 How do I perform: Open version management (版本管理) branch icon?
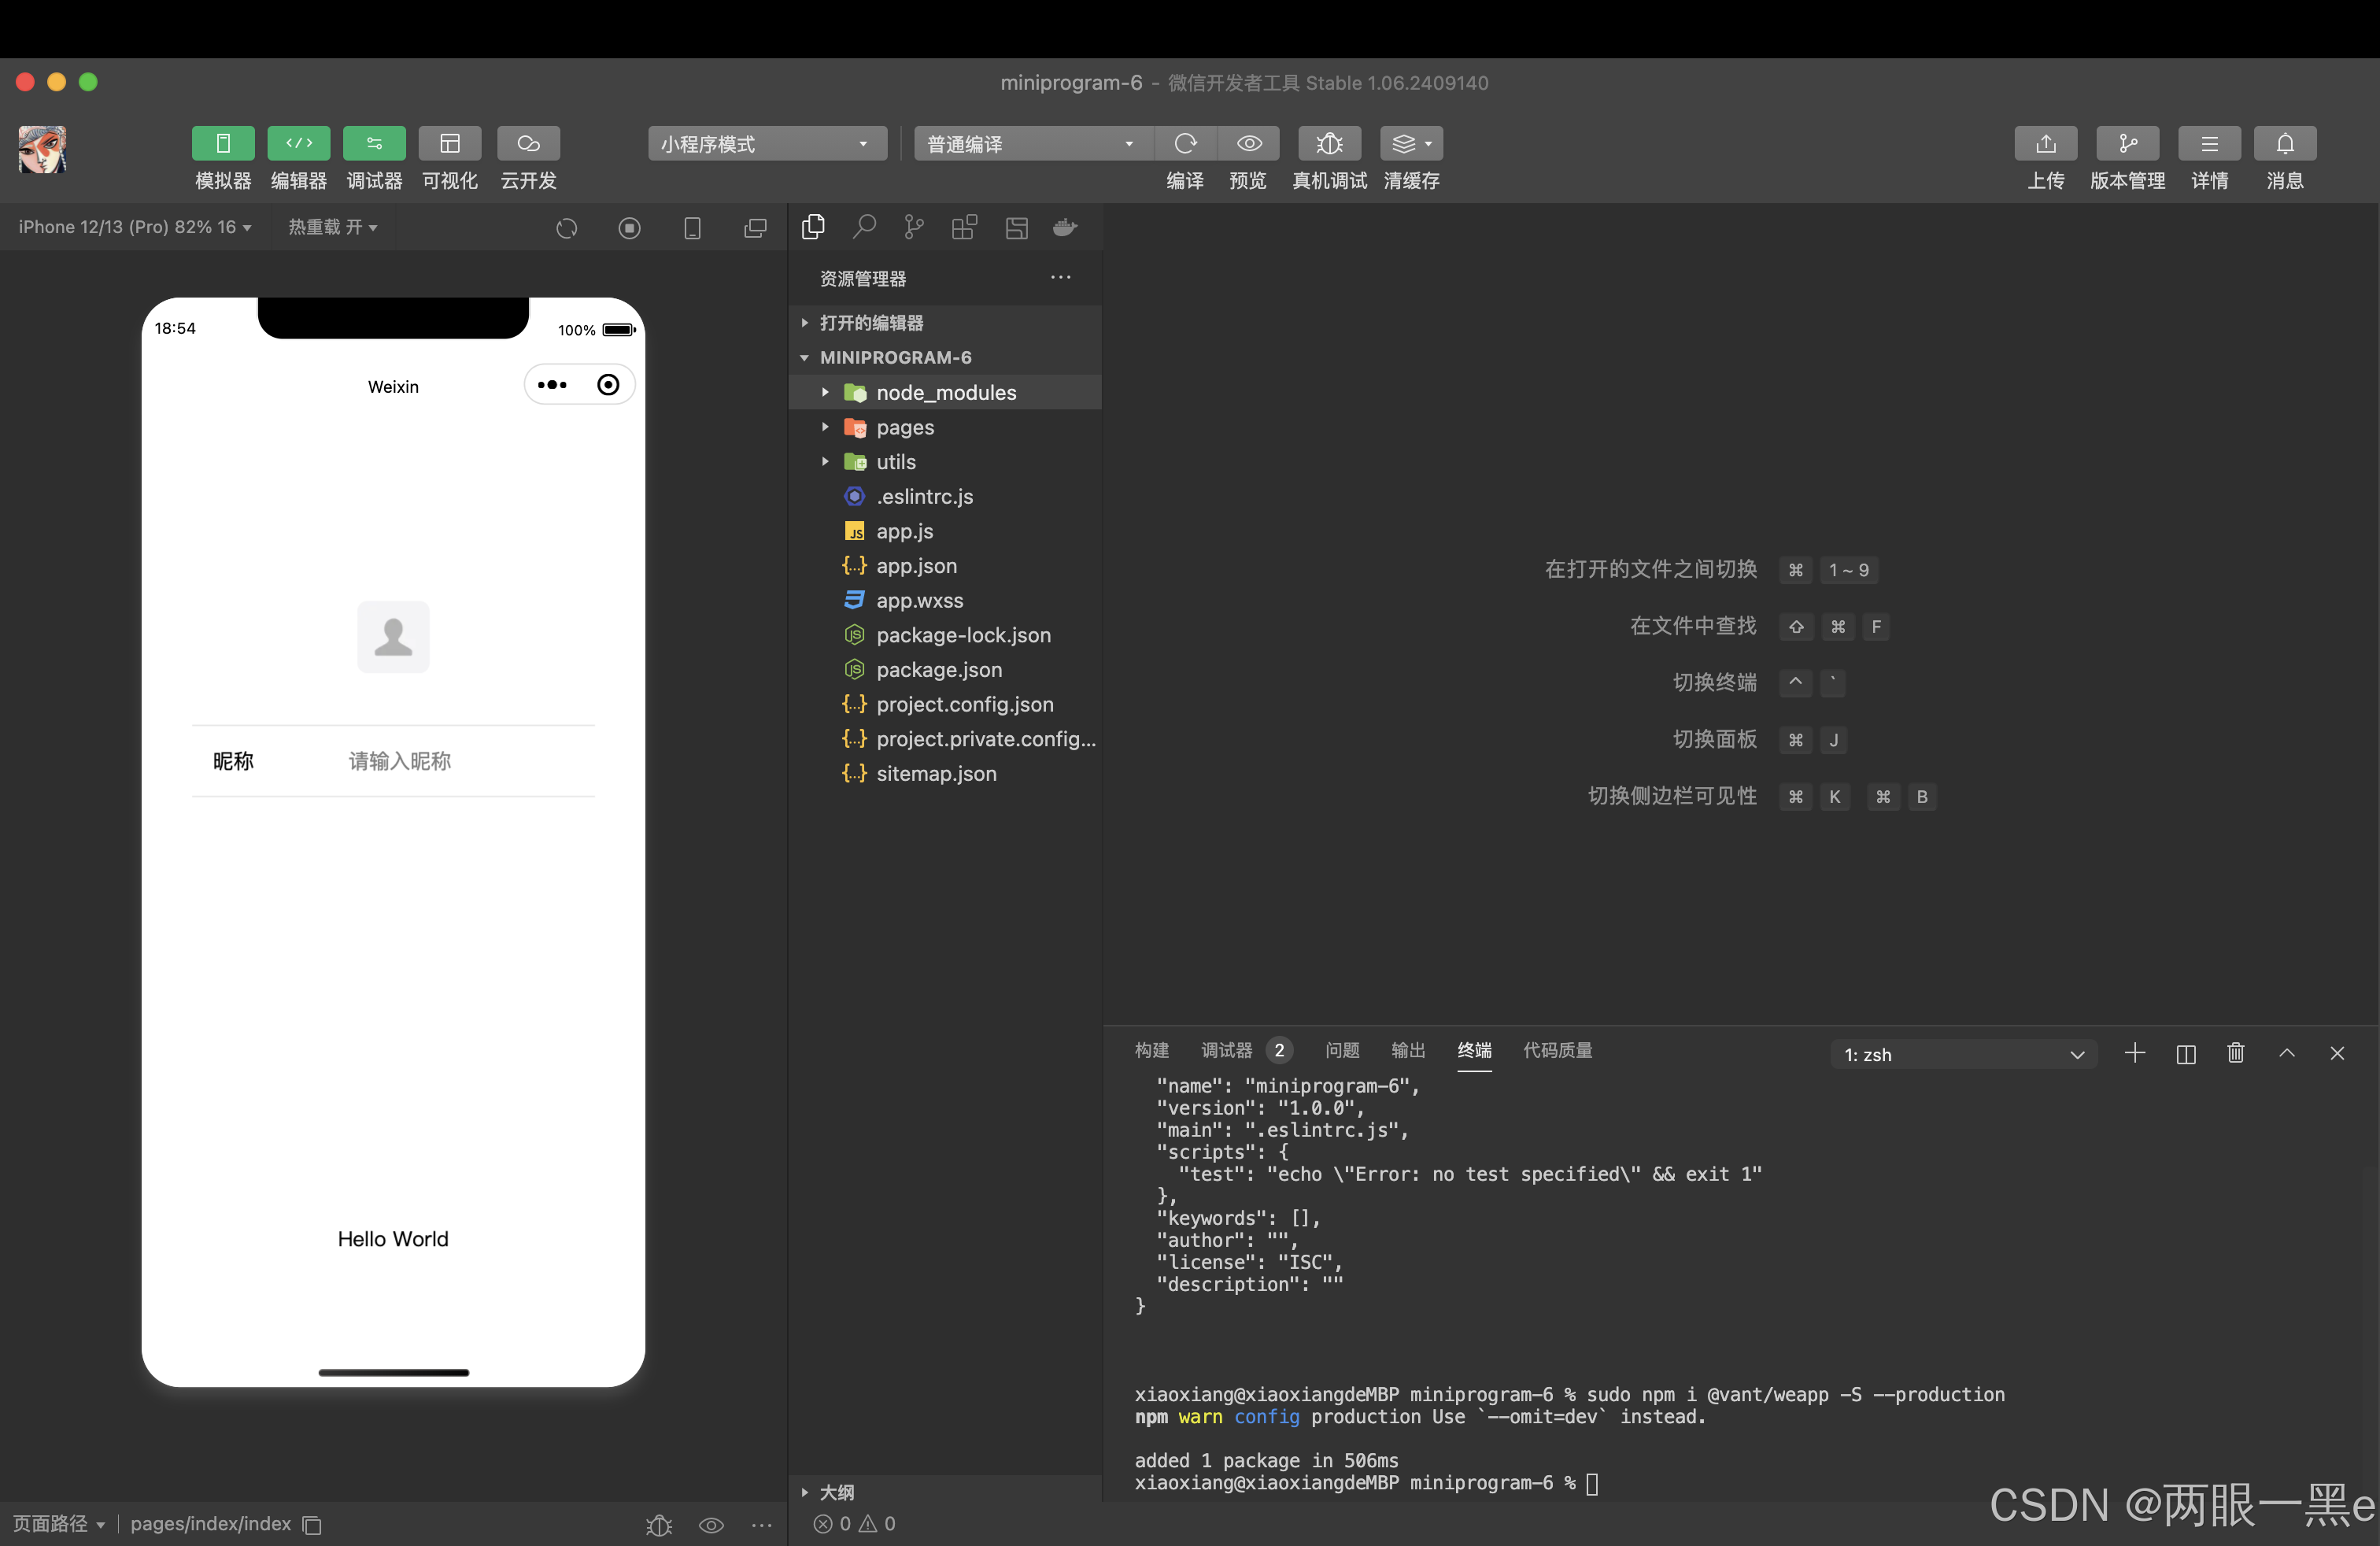2127,144
